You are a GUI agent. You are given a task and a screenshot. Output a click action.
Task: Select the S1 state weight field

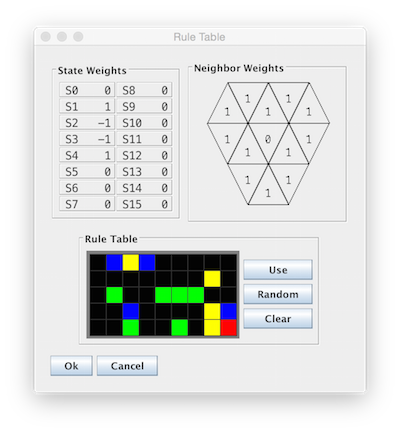pyautogui.click(x=87, y=106)
